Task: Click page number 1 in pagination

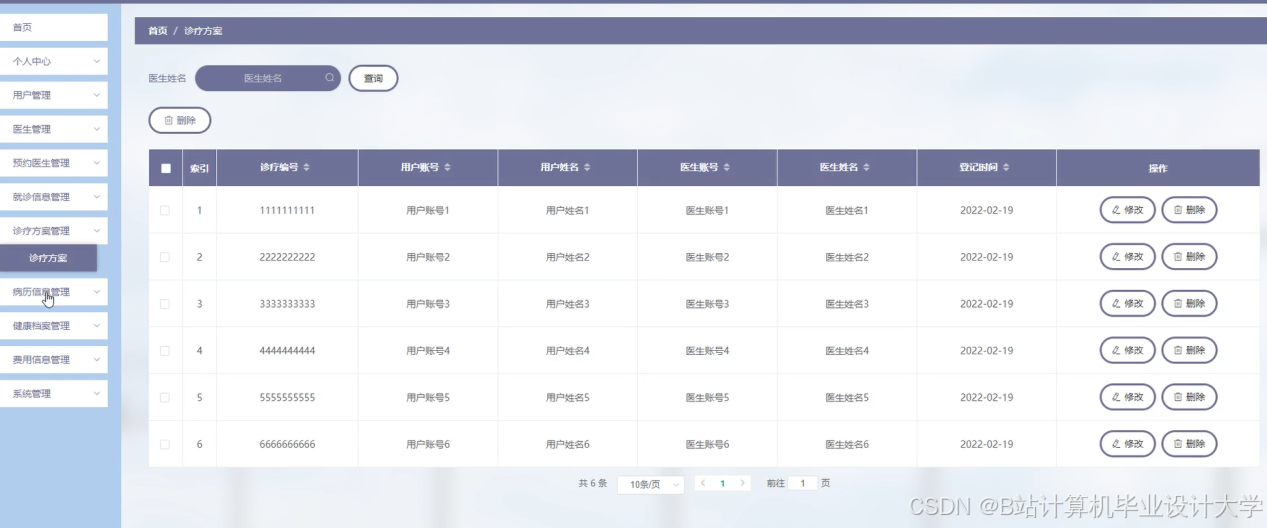Action: [722, 483]
